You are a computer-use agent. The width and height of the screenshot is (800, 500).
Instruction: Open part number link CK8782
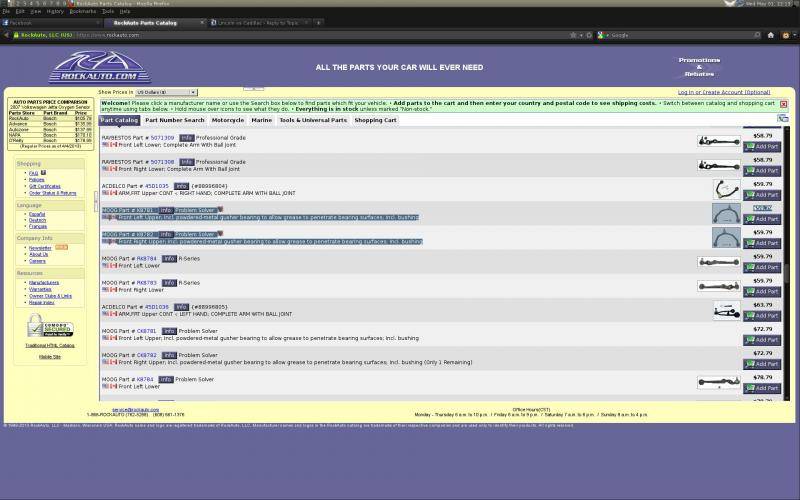[146, 355]
